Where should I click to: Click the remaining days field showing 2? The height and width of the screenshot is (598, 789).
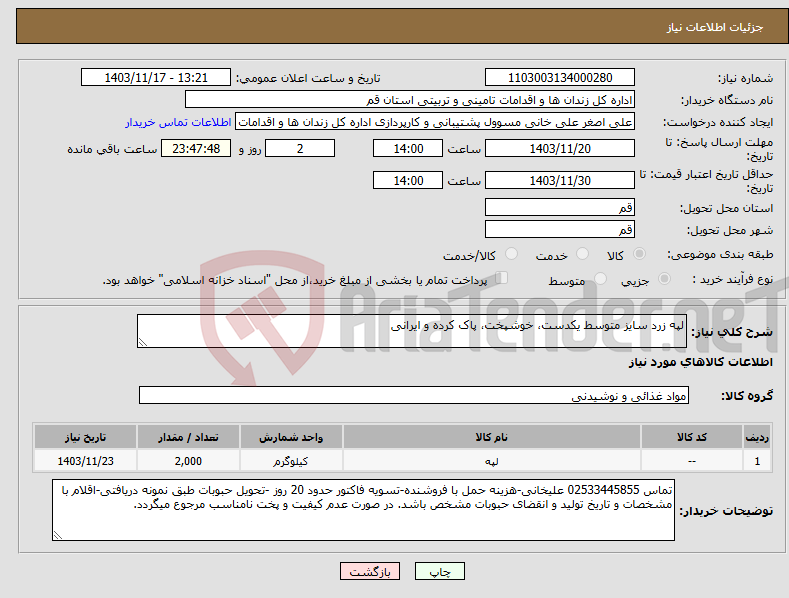(x=300, y=148)
